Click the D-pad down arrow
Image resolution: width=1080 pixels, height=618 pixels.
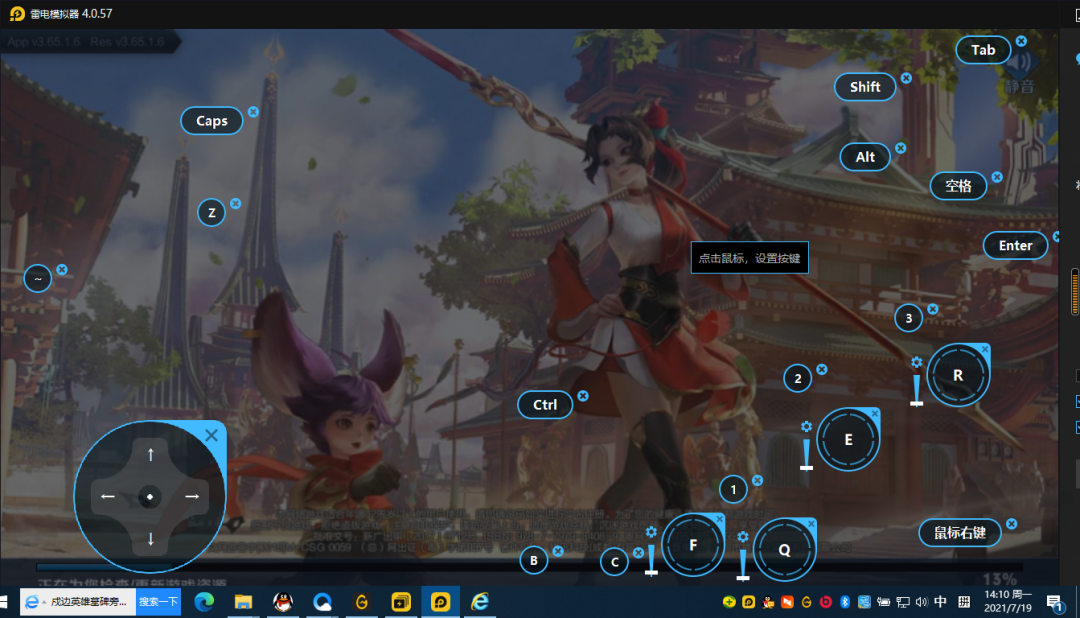[151, 539]
